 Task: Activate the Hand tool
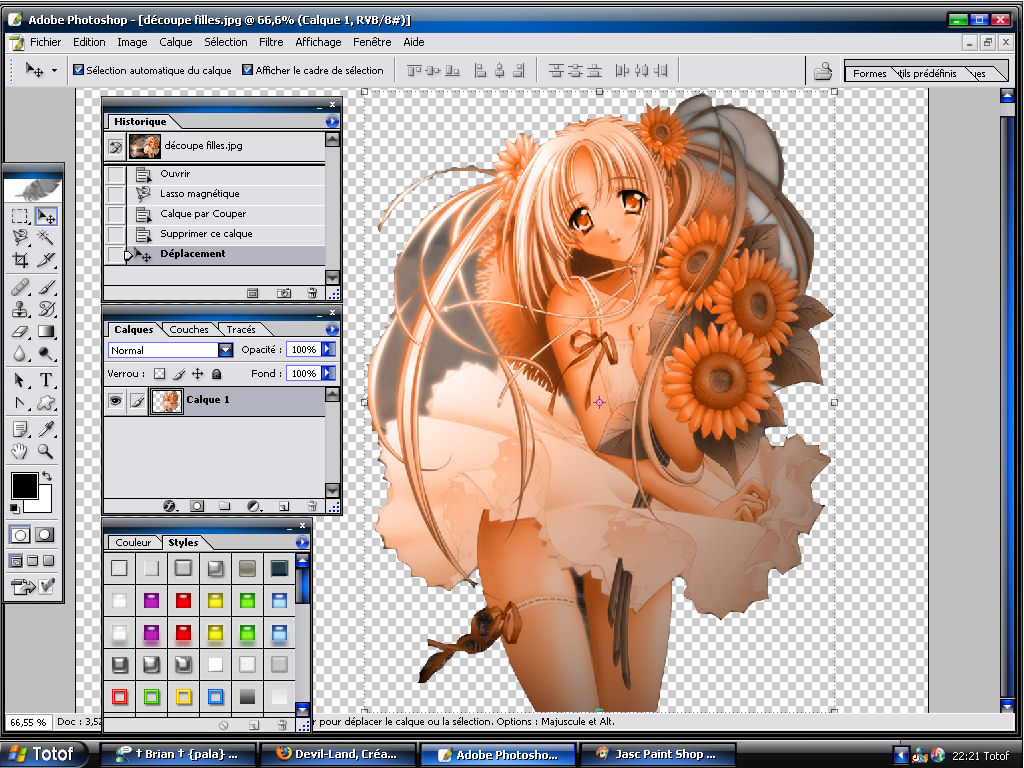pyautogui.click(x=20, y=451)
